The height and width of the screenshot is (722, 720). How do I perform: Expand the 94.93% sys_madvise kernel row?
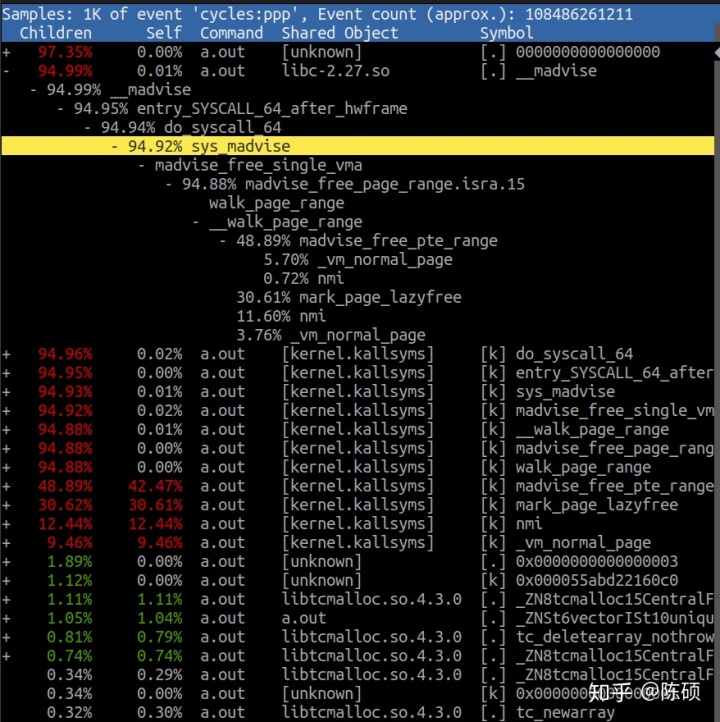6,392
